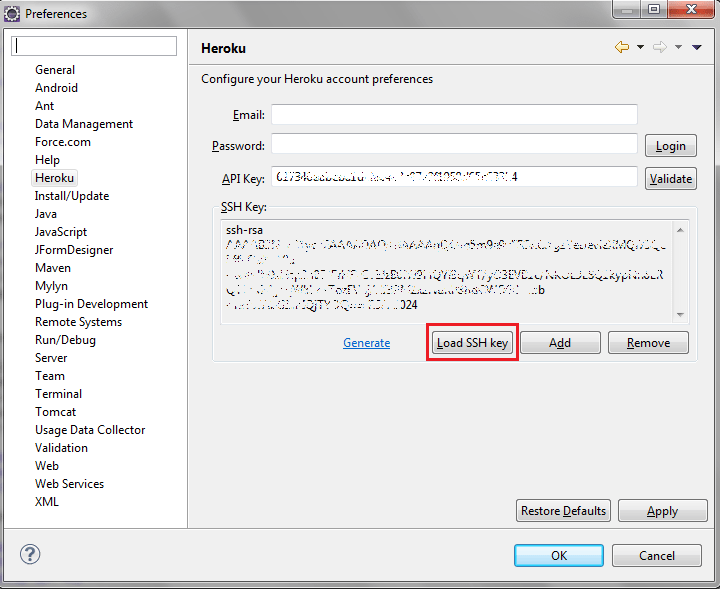This screenshot has width=720, height=589.
Task: Close the Preferences window
Action: coord(691,9)
